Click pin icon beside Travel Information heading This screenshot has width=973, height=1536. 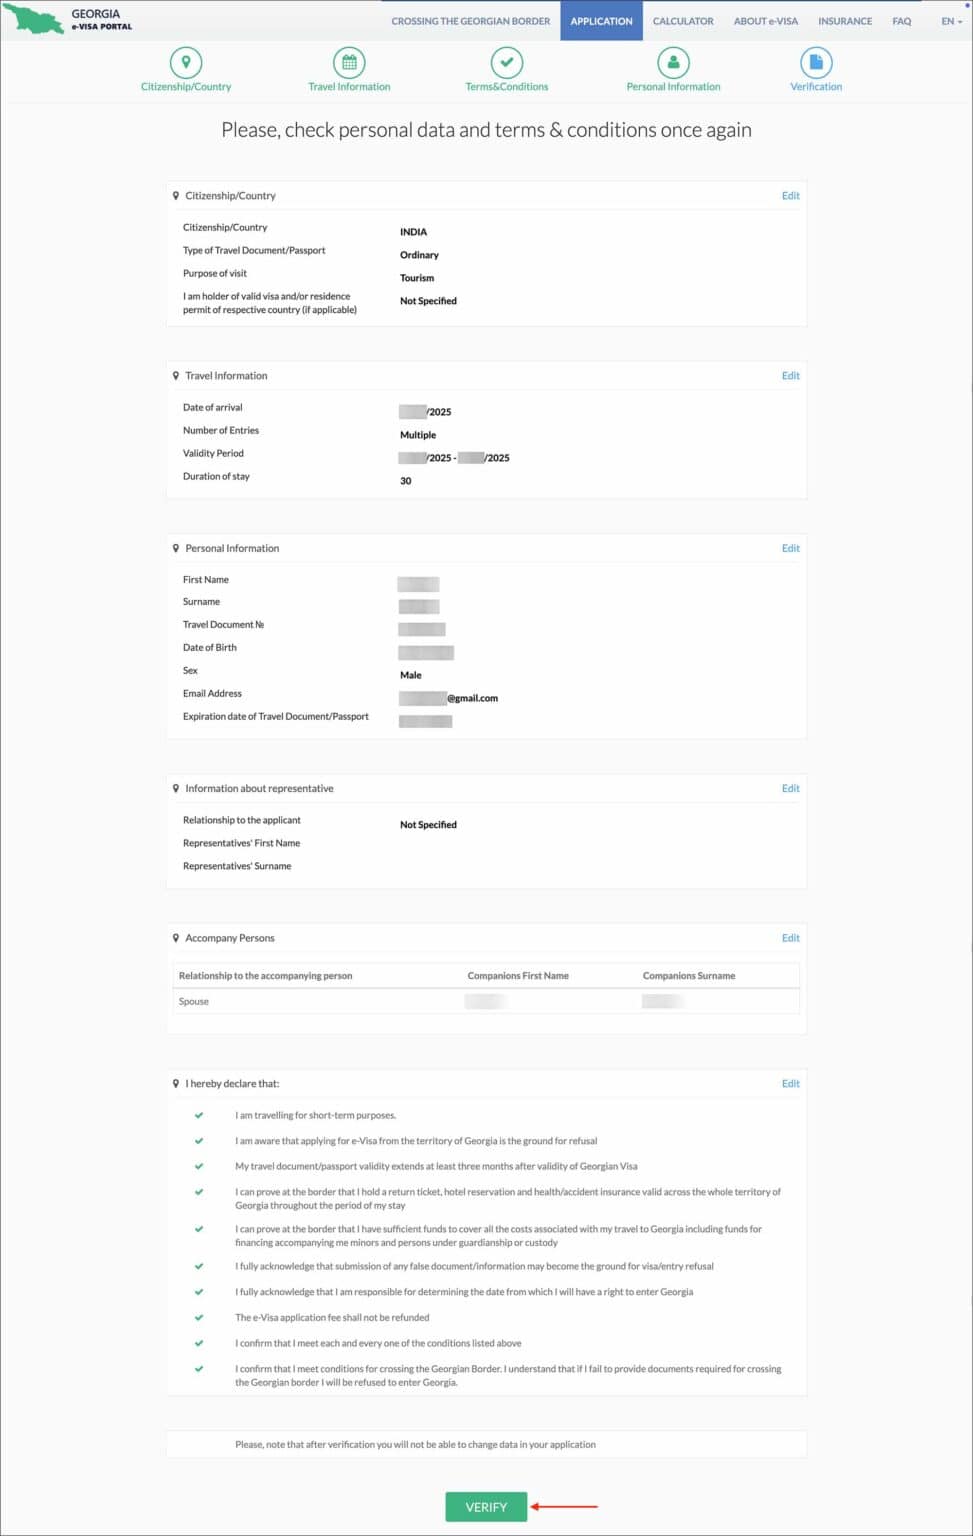click(x=176, y=376)
